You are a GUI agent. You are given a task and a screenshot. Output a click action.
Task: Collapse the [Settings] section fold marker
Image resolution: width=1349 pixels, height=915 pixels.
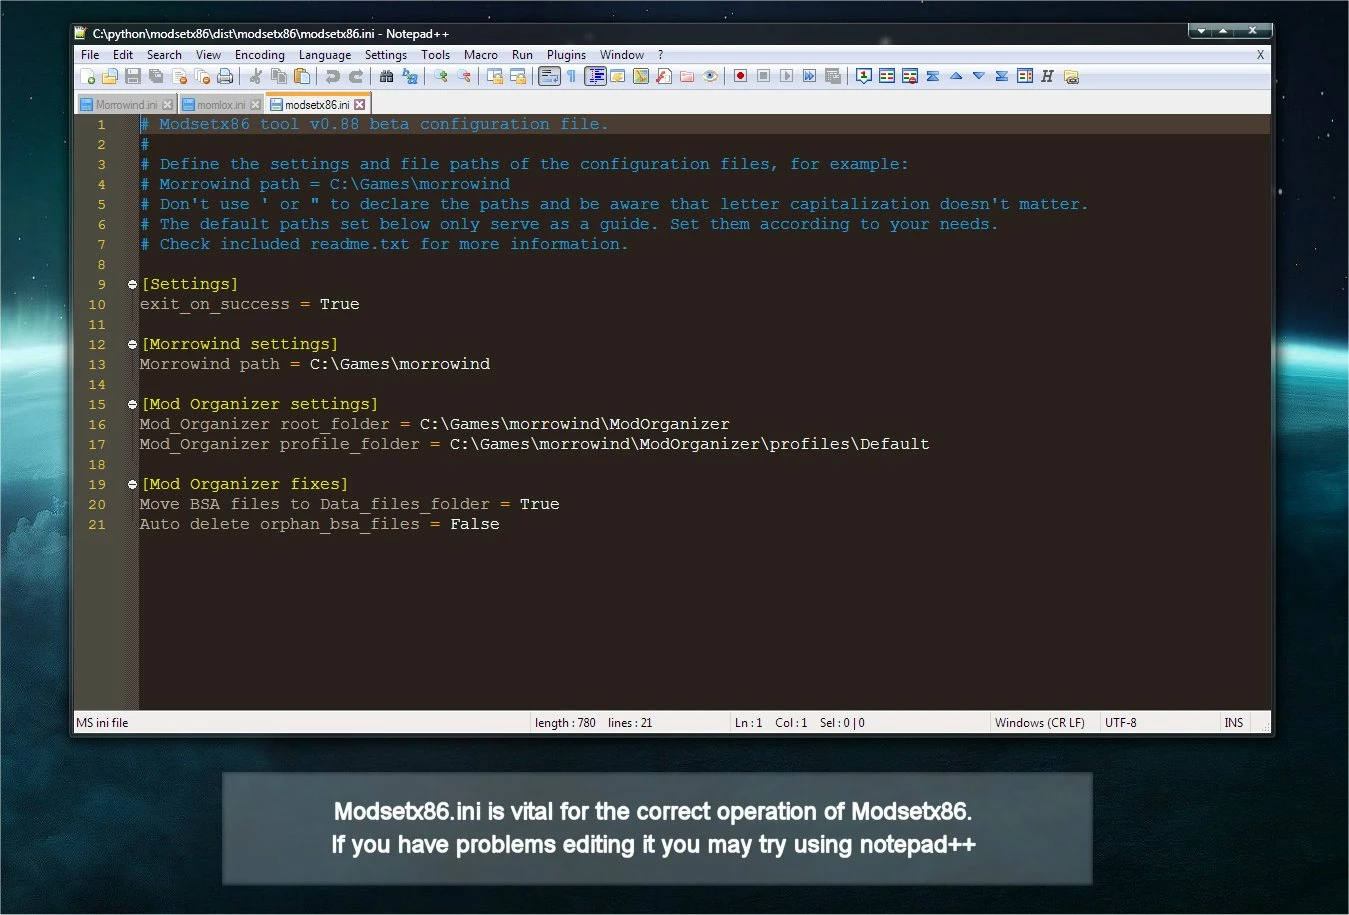(x=132, y=285)
